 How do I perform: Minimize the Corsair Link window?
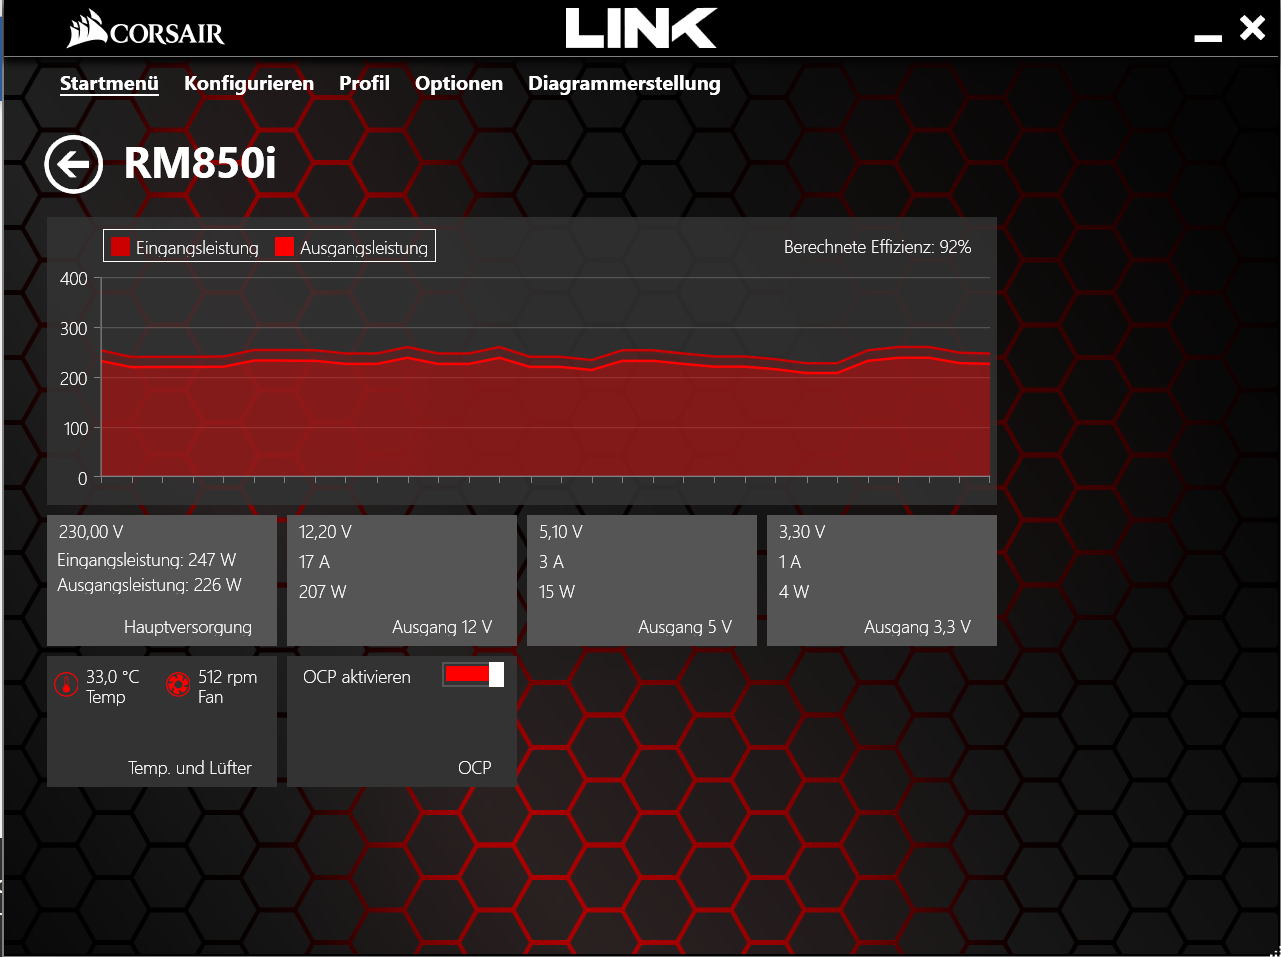(x=1208, y=38)
